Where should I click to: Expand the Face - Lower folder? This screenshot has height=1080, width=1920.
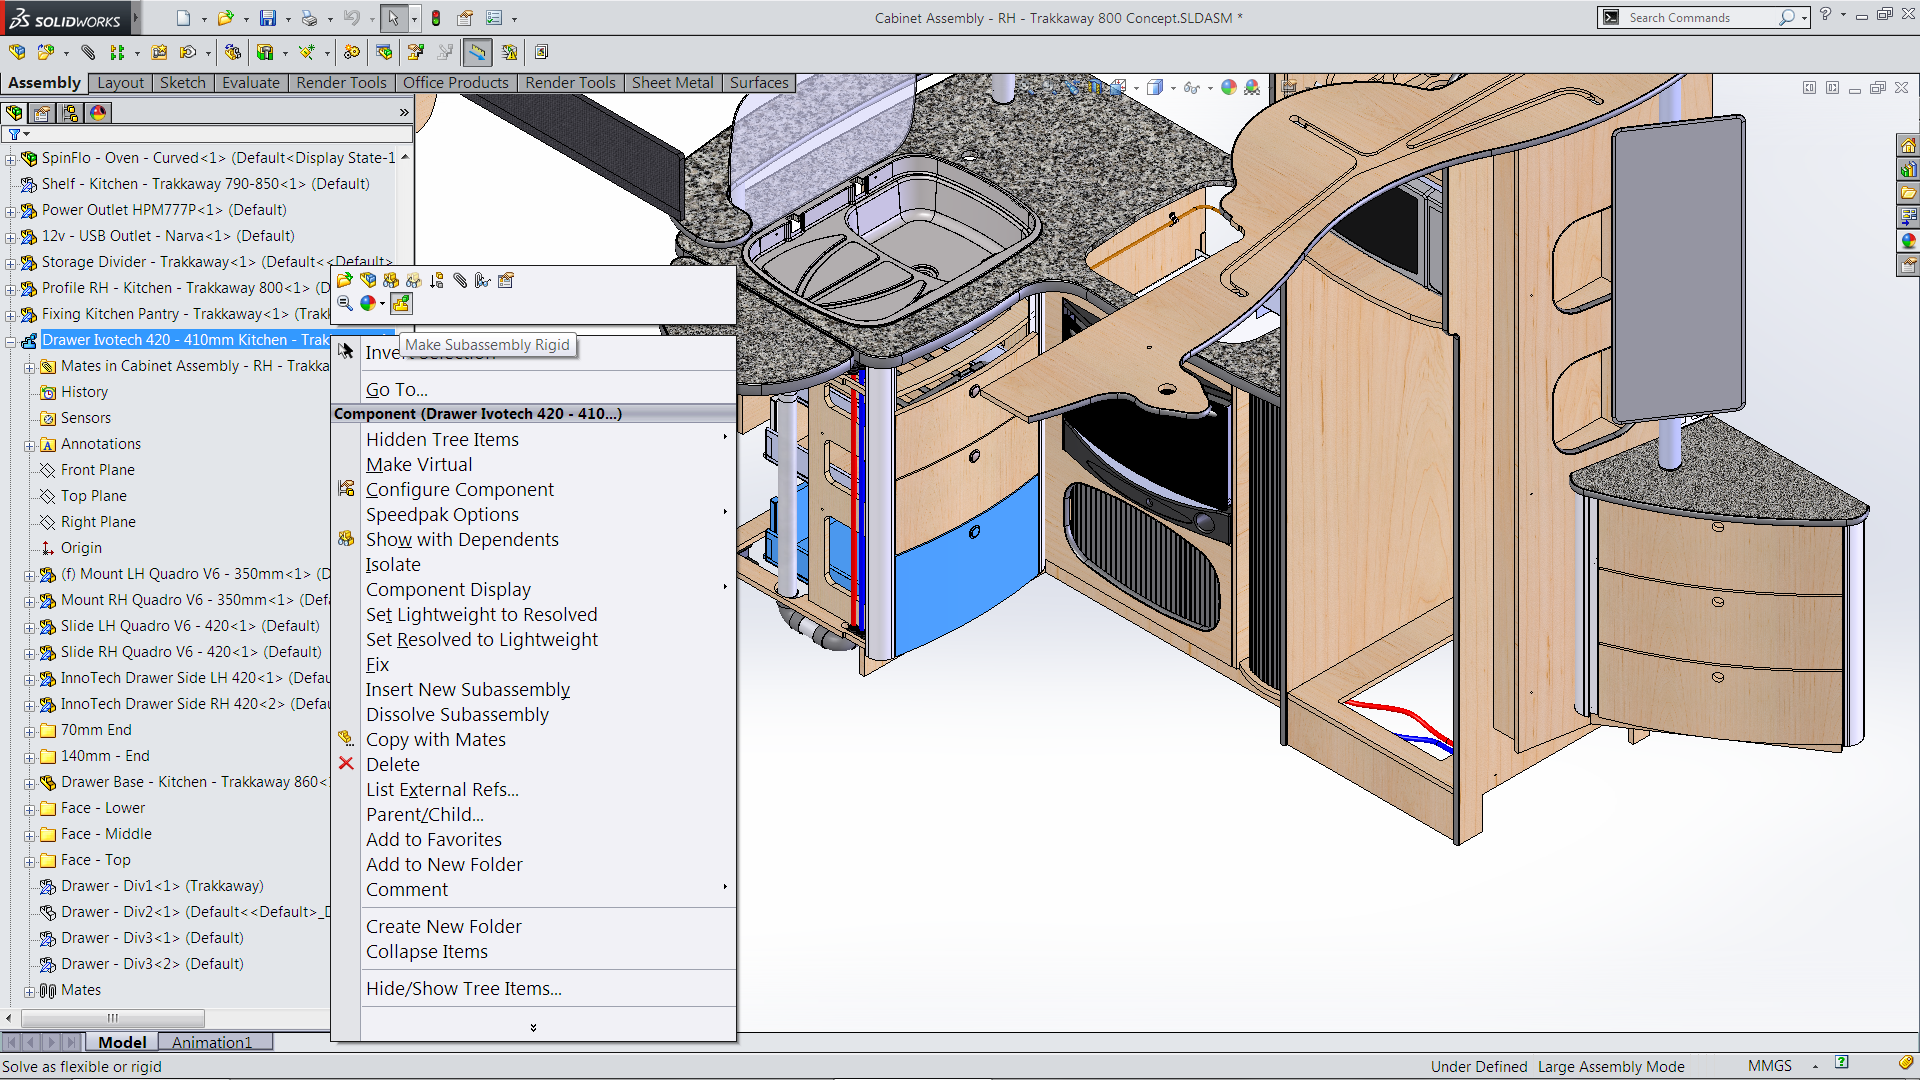pos(30,809)
